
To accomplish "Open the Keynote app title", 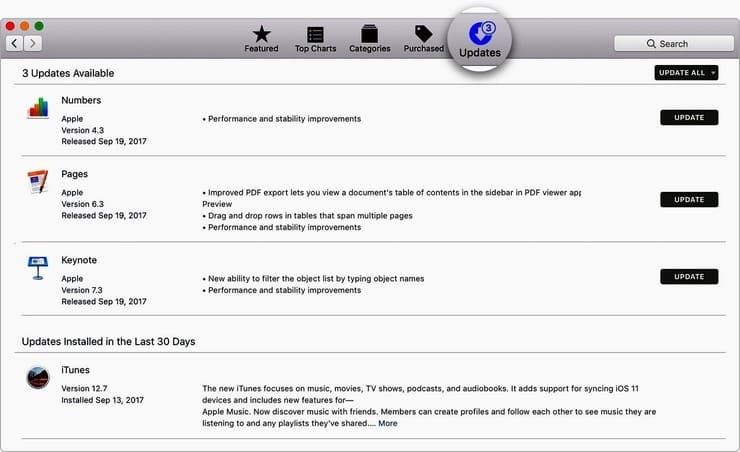I will (x=79, y=260).
